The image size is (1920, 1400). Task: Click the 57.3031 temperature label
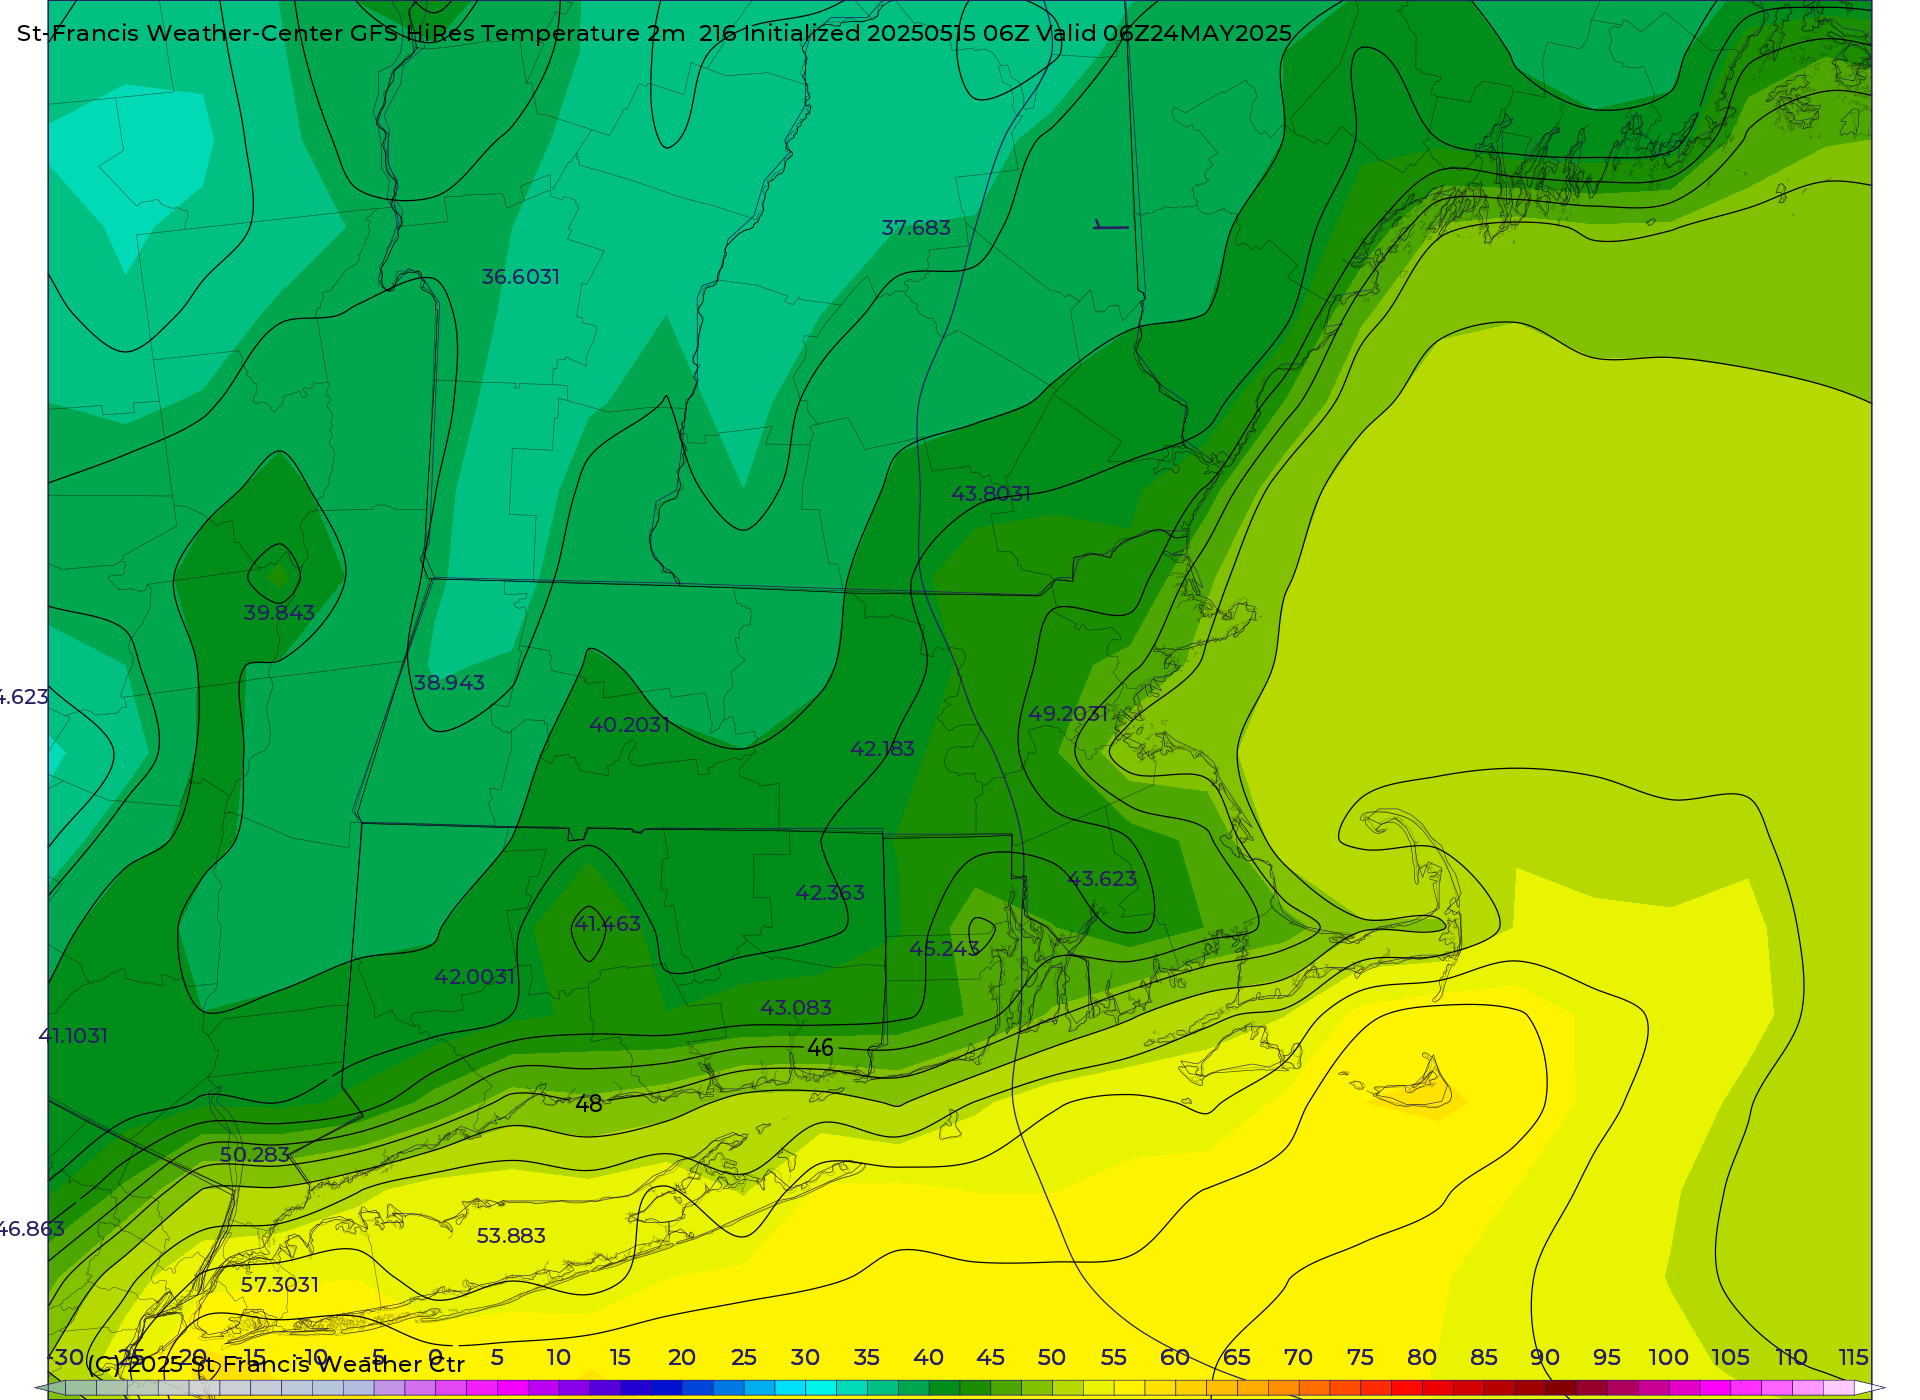[x=280, y=1285]
